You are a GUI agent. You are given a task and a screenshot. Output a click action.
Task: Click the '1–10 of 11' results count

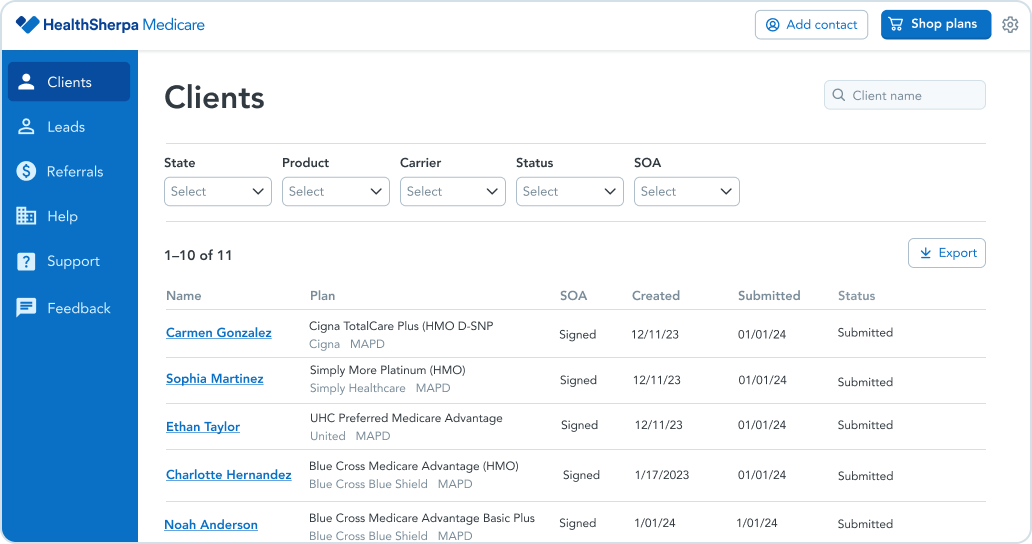198,255
